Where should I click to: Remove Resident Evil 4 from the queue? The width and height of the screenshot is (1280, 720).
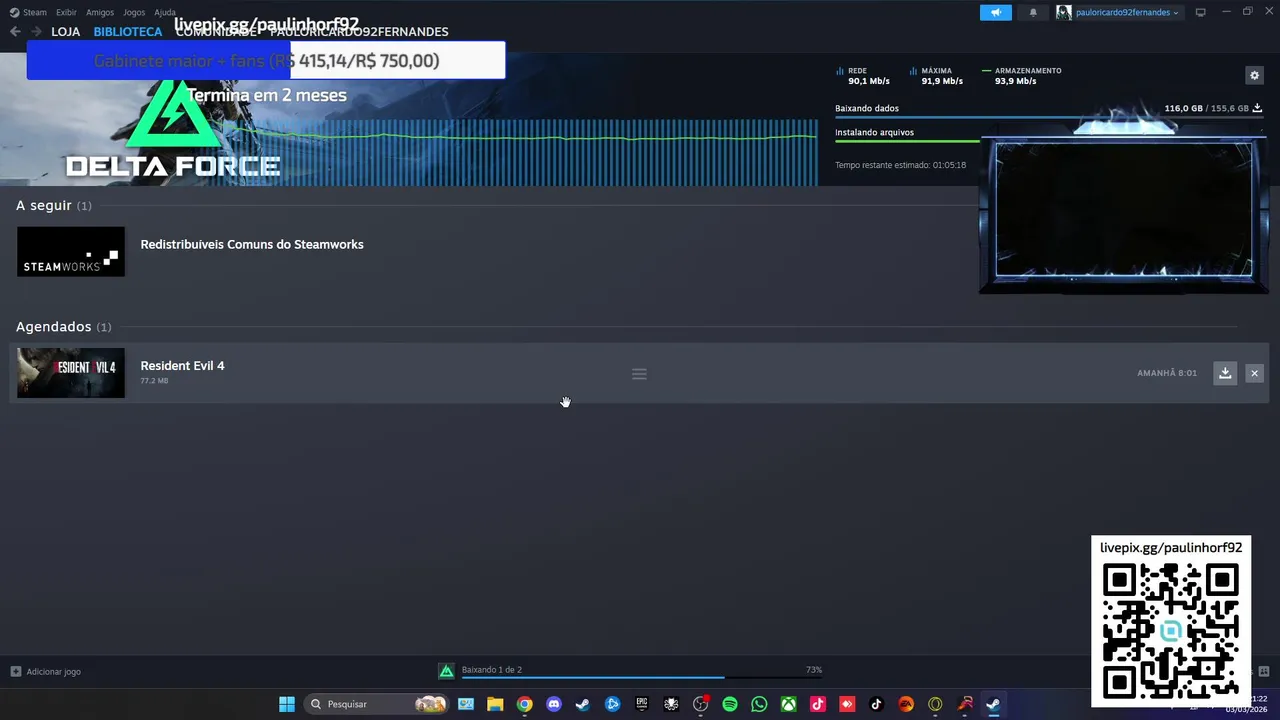pos(1254,373)
